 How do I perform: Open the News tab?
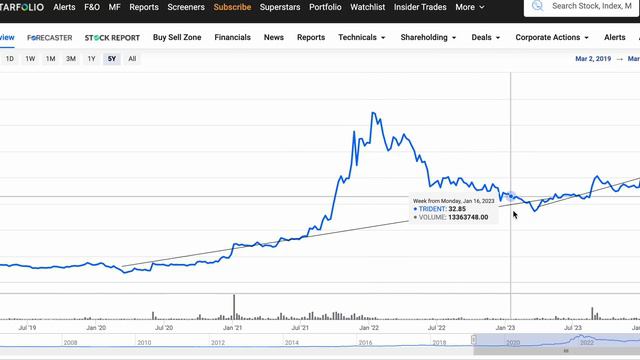pyautogui.click(x=273, y=37)
